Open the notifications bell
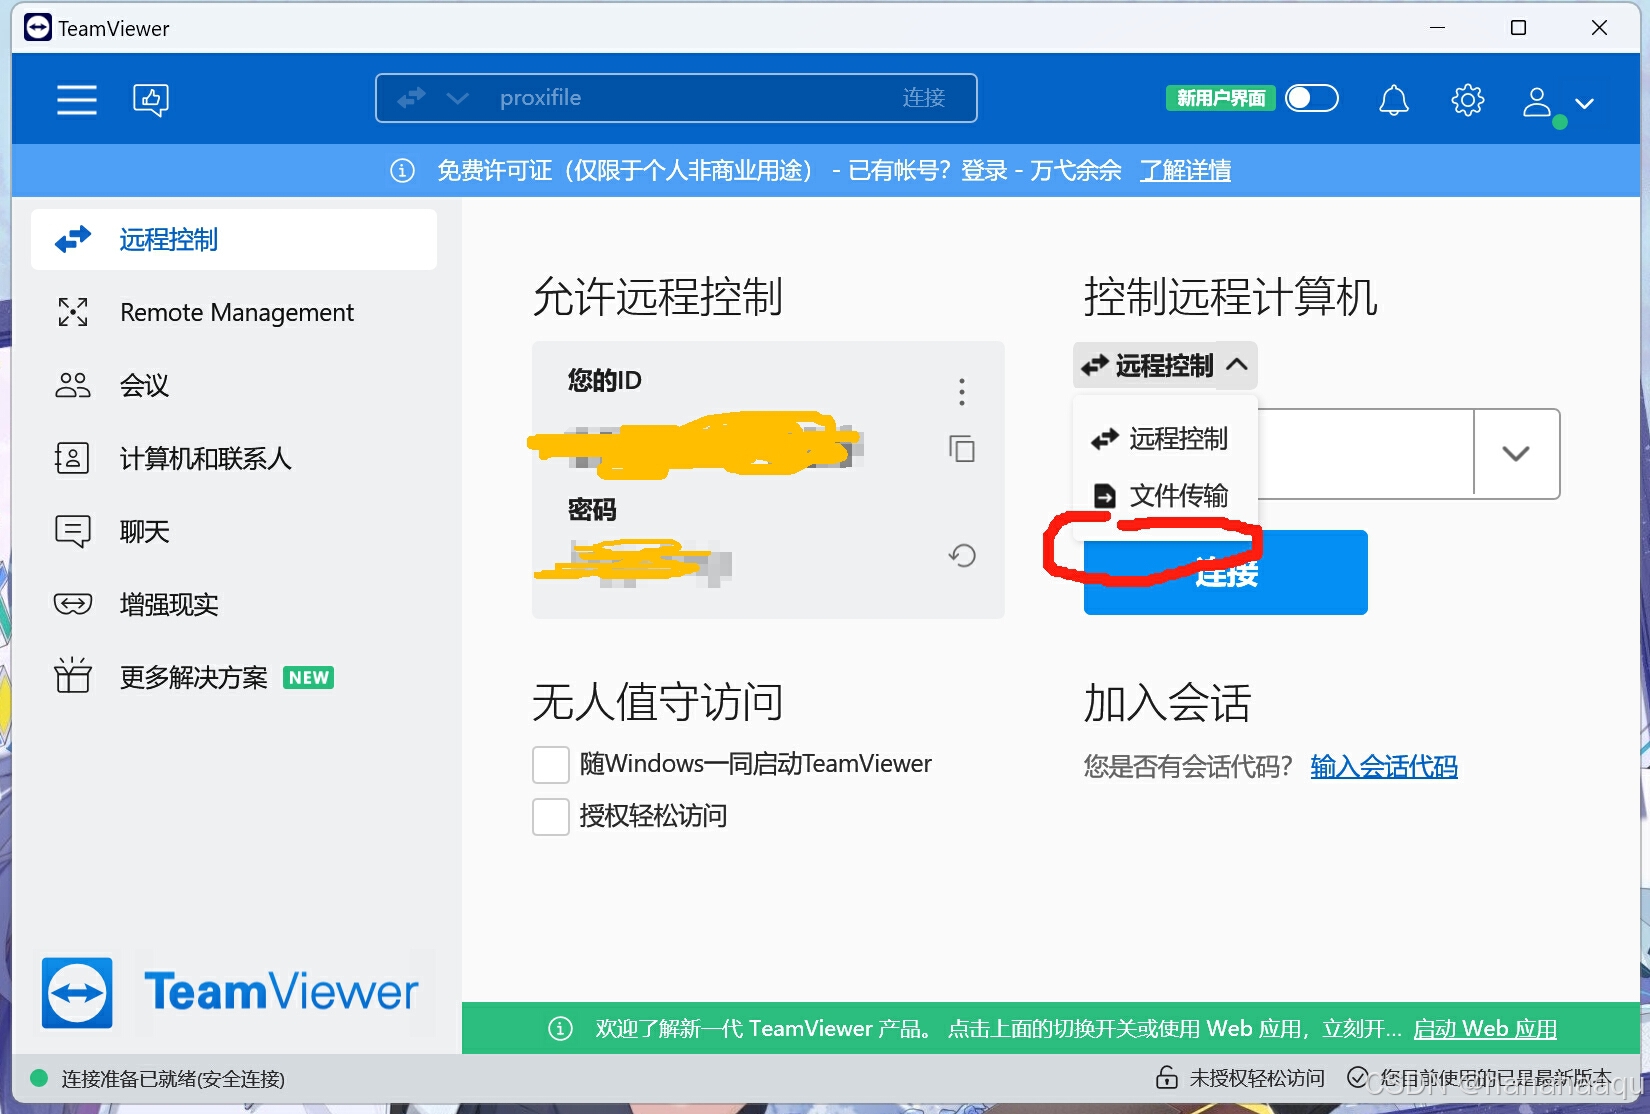The width and height of the screenshot is (1650, 1114). [x=1393, y=99]
